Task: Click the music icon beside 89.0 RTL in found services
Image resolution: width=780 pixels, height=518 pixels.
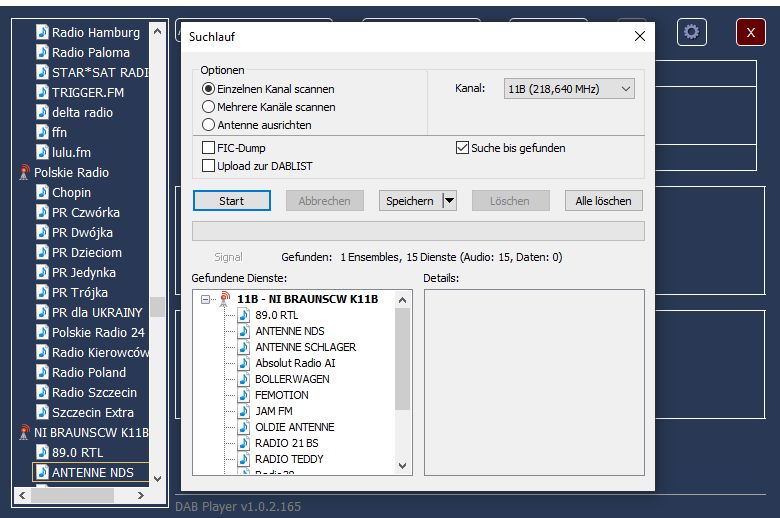Action: (x=245, y=315)
